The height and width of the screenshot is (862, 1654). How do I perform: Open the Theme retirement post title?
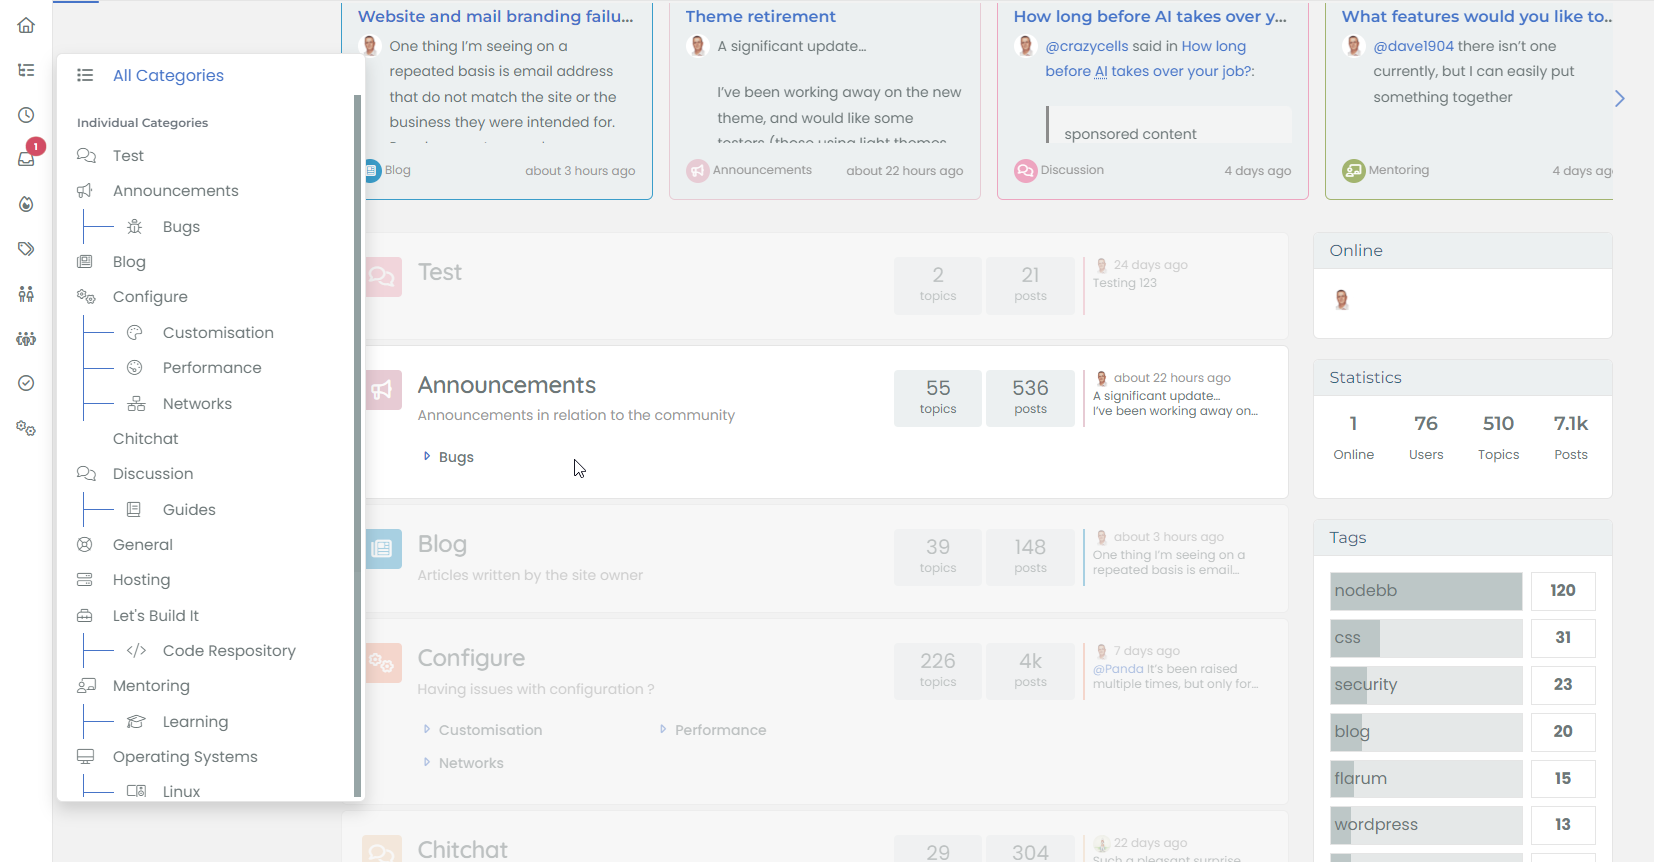(x=760, y=16)
